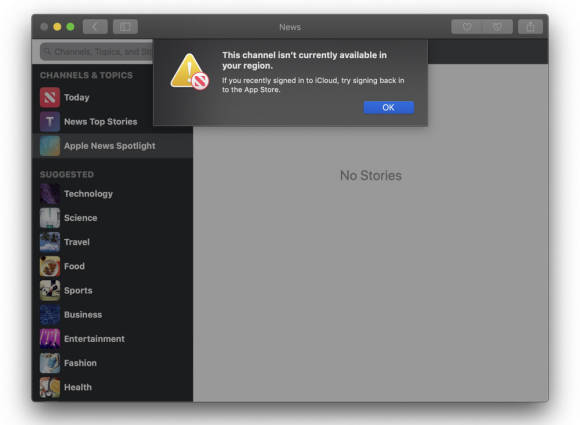Click the green full-screen window button

coord(70,27)
